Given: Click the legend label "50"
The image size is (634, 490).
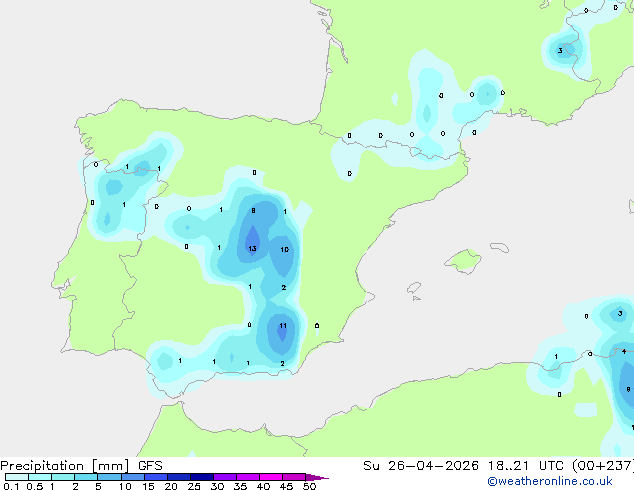Looking at the screenshot, I should click(x=309, y=486).
